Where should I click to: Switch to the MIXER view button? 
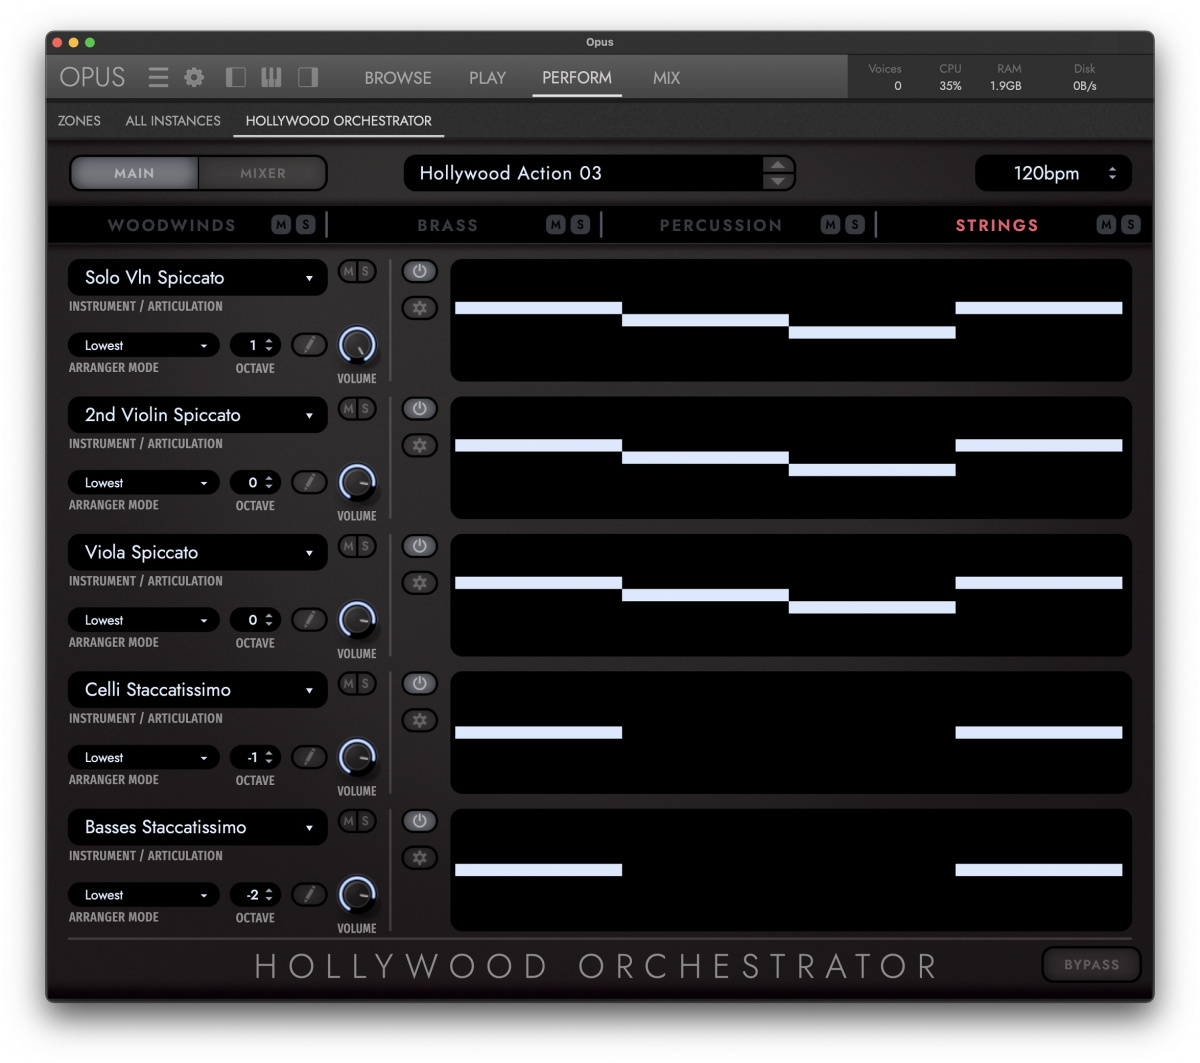pyautogui.click(x=261, y=173)
